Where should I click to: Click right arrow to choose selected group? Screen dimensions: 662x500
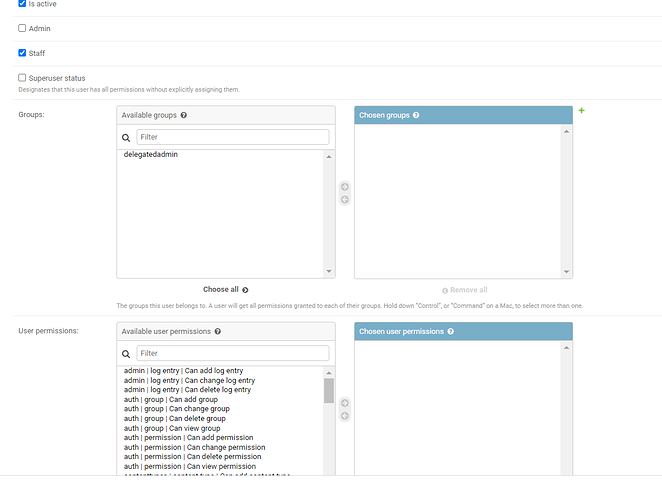coord(345,187)
